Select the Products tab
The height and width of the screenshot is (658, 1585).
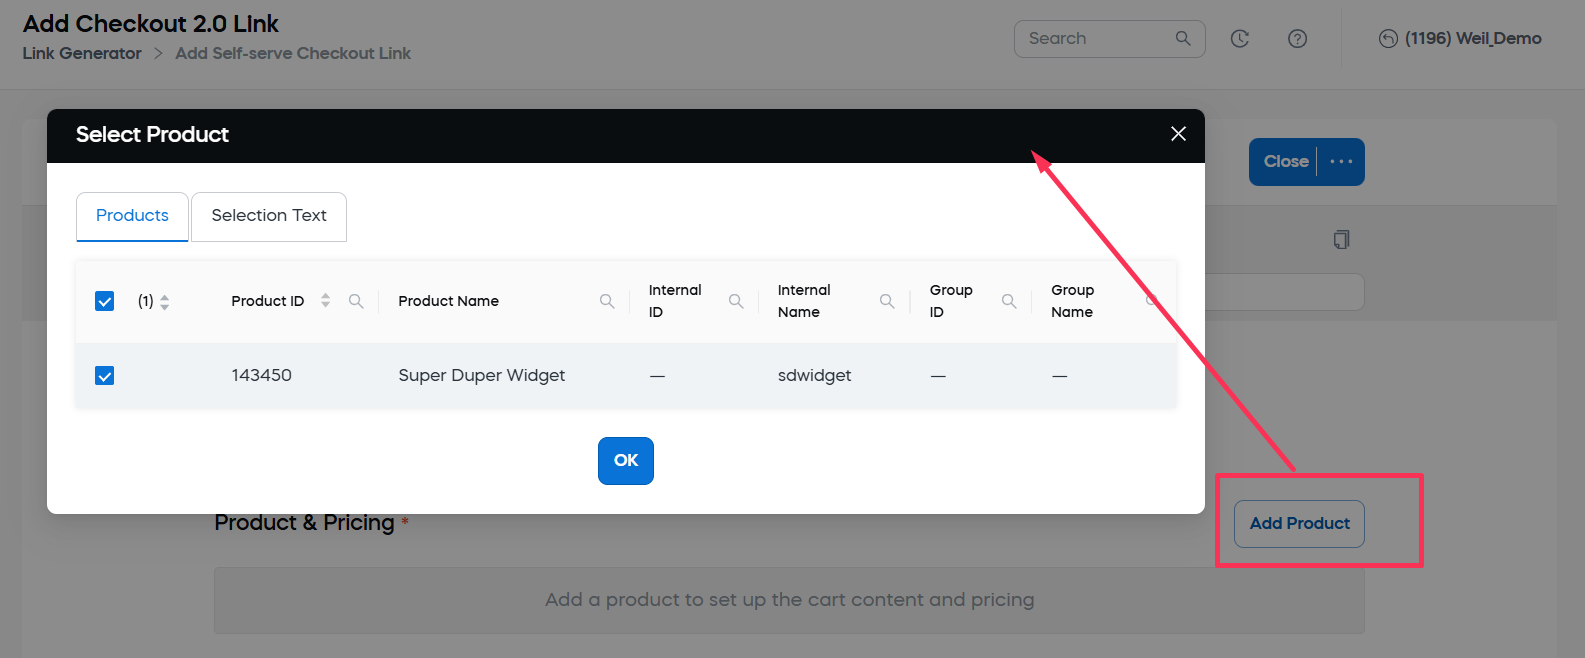132,216
